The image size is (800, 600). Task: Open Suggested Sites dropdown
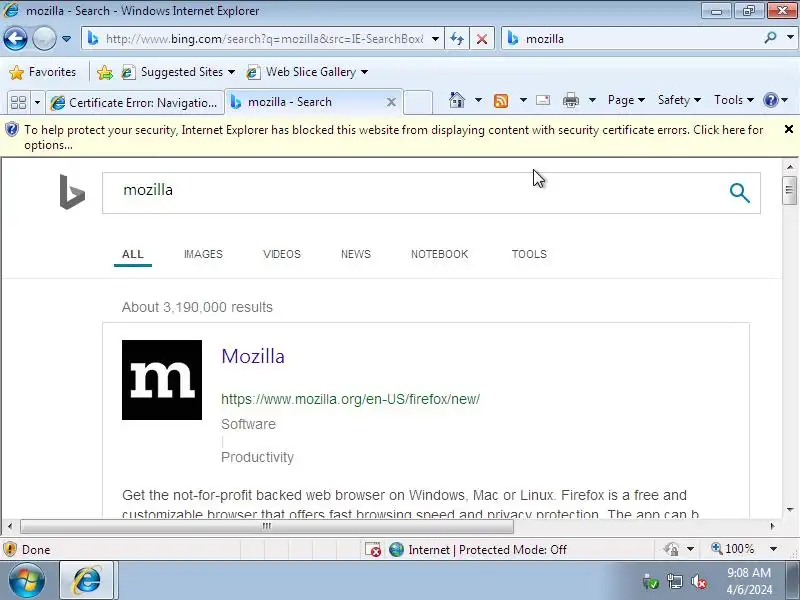click(x=178, y=72)
